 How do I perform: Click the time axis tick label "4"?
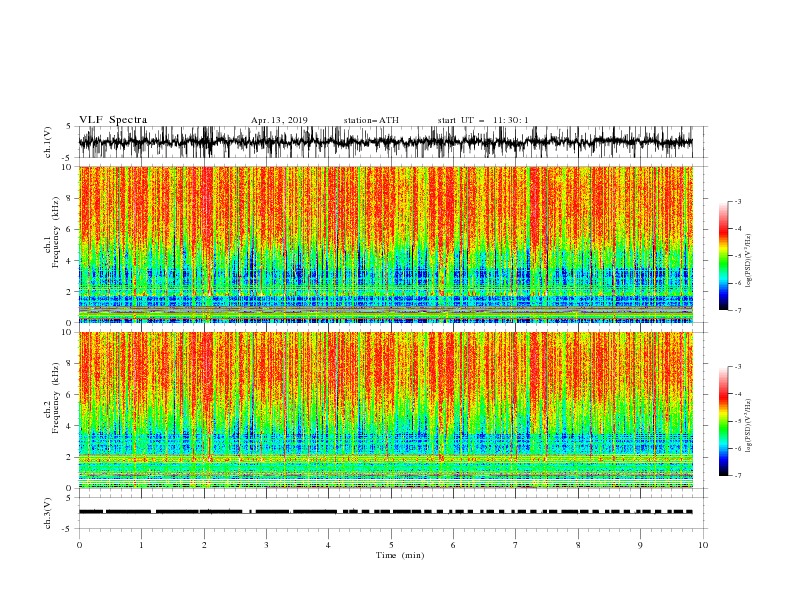[x=328, y=545]
